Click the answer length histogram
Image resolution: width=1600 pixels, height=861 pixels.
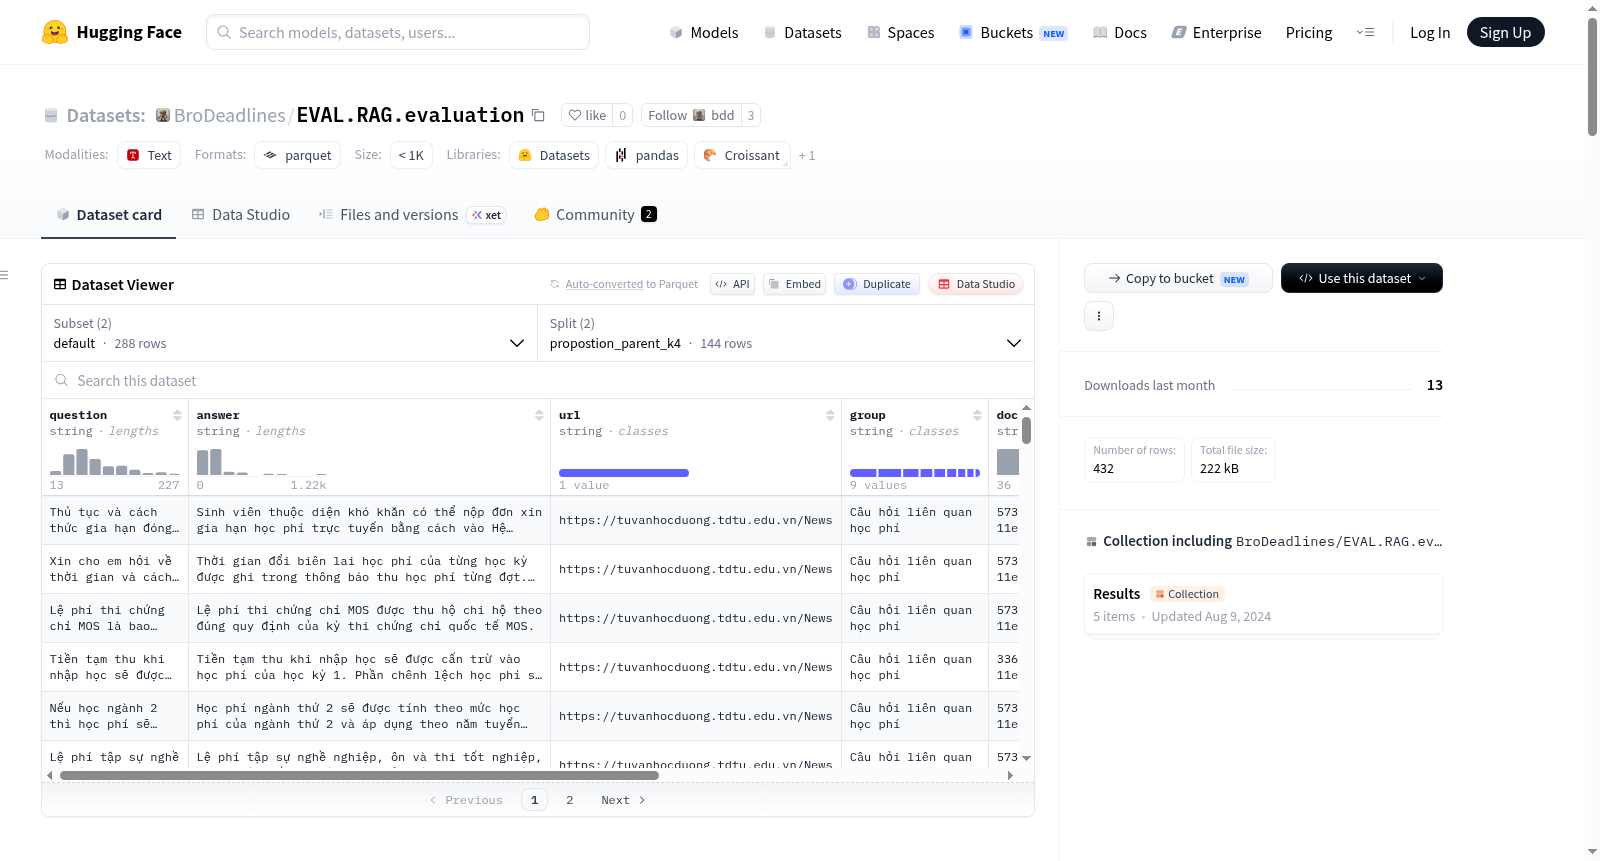tap(261, 462)
